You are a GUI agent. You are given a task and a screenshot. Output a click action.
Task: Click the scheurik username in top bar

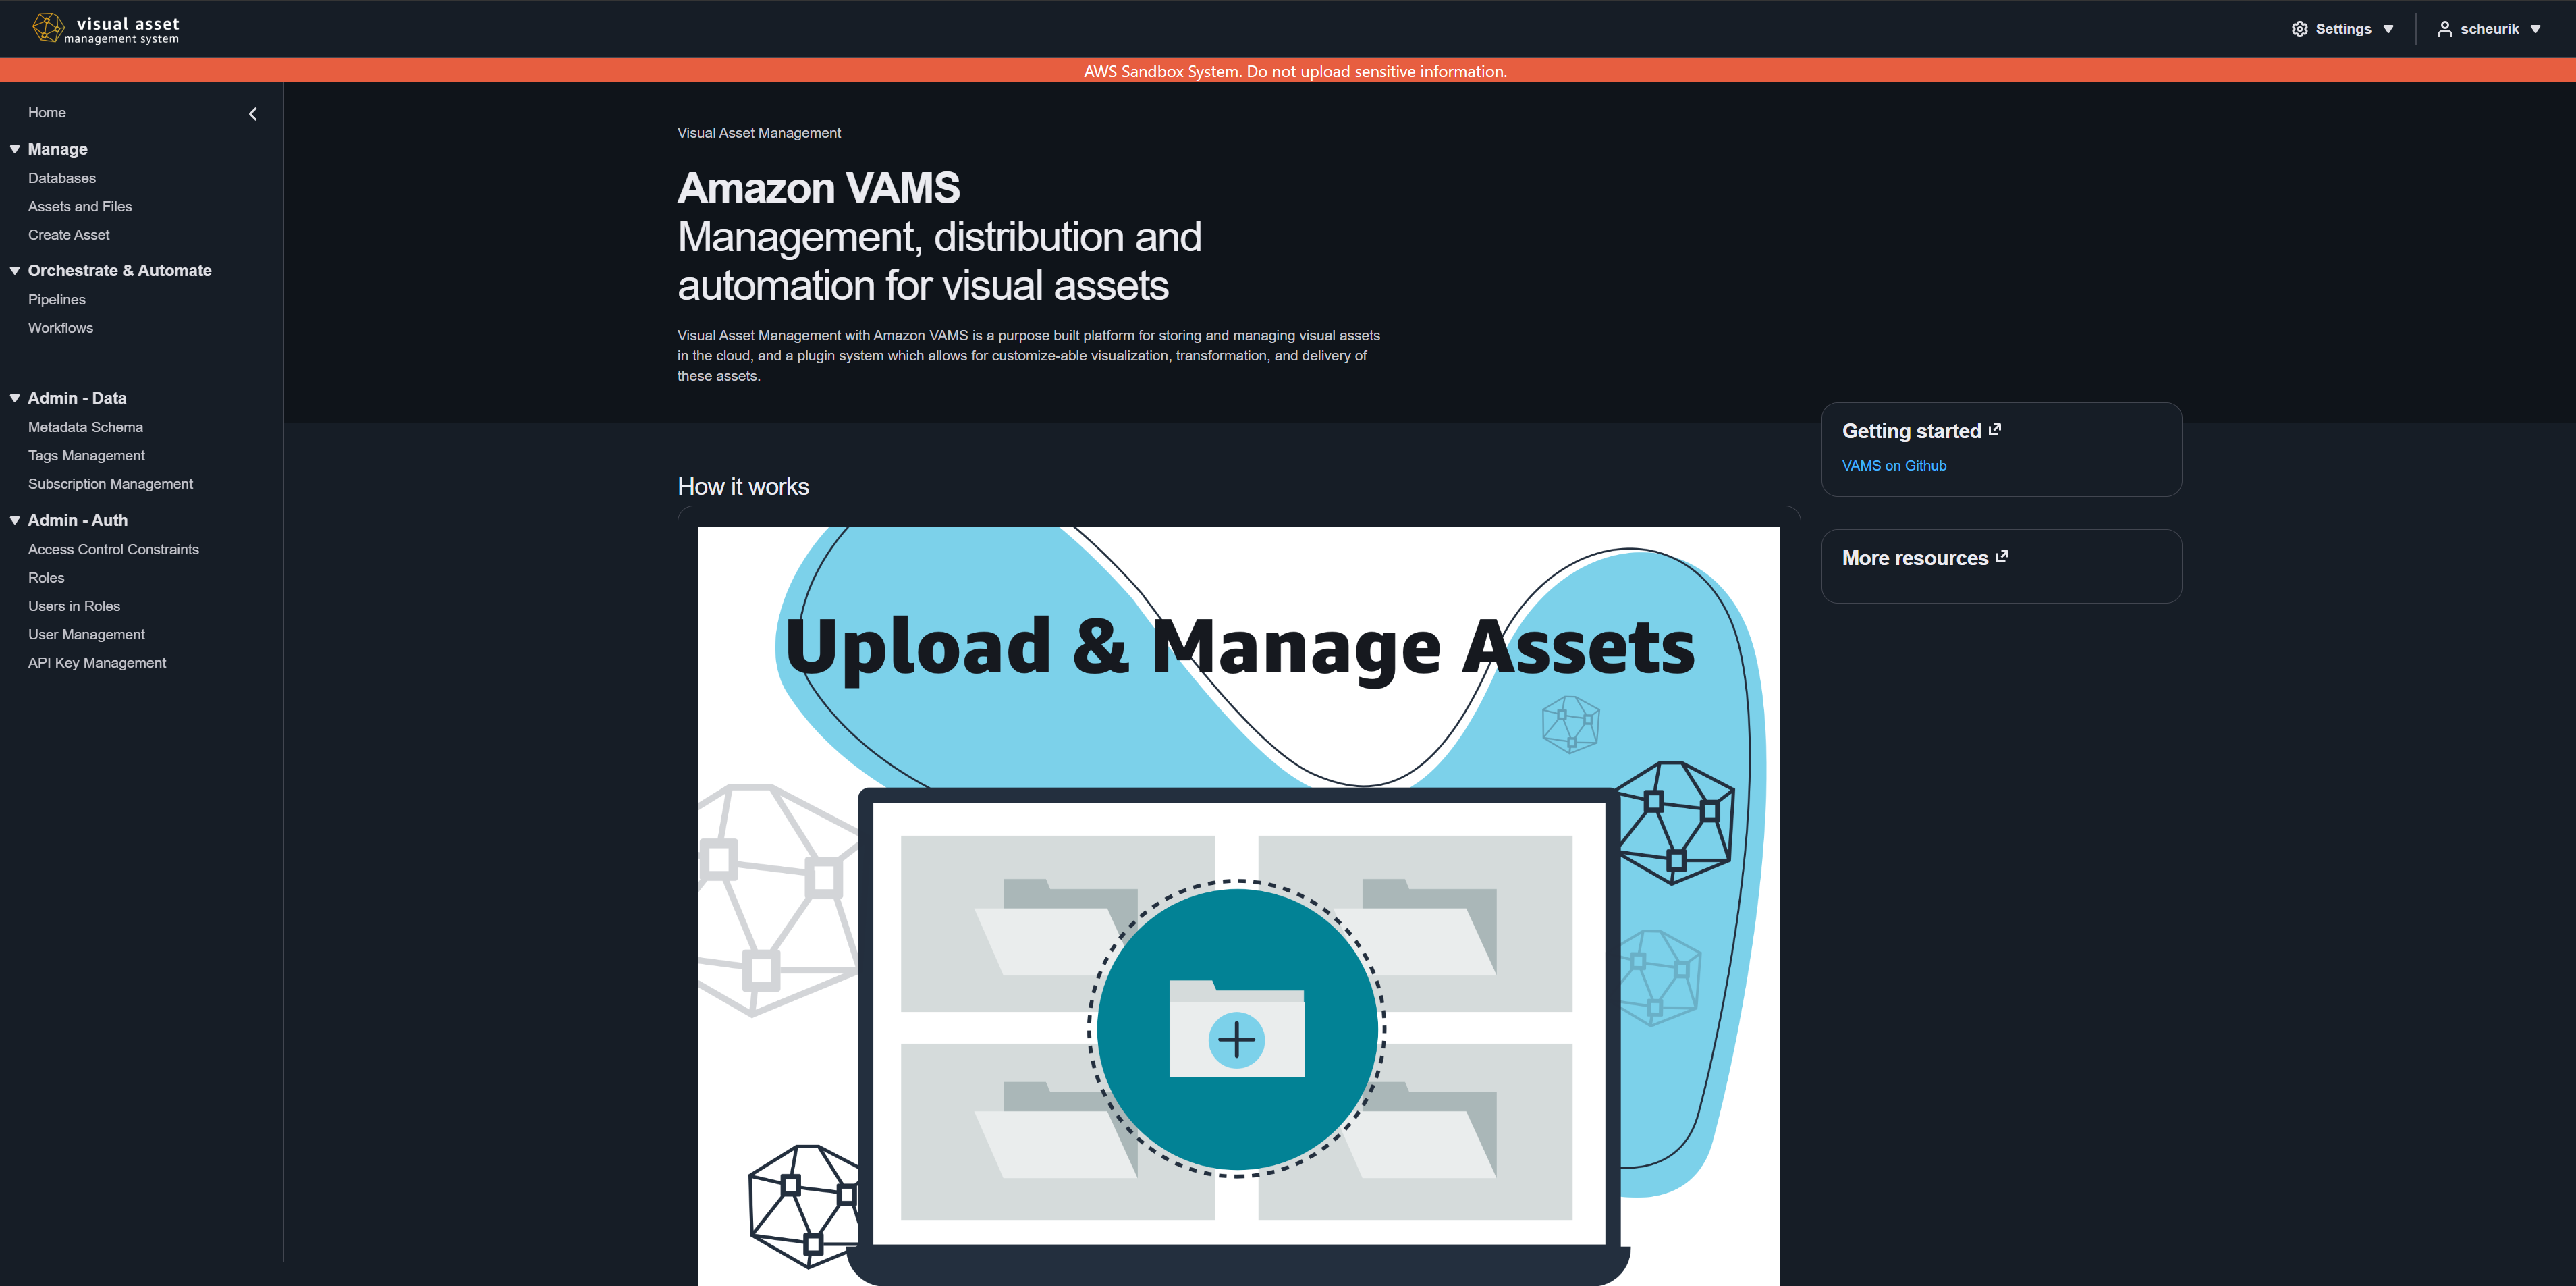[x=2489, y=29]
